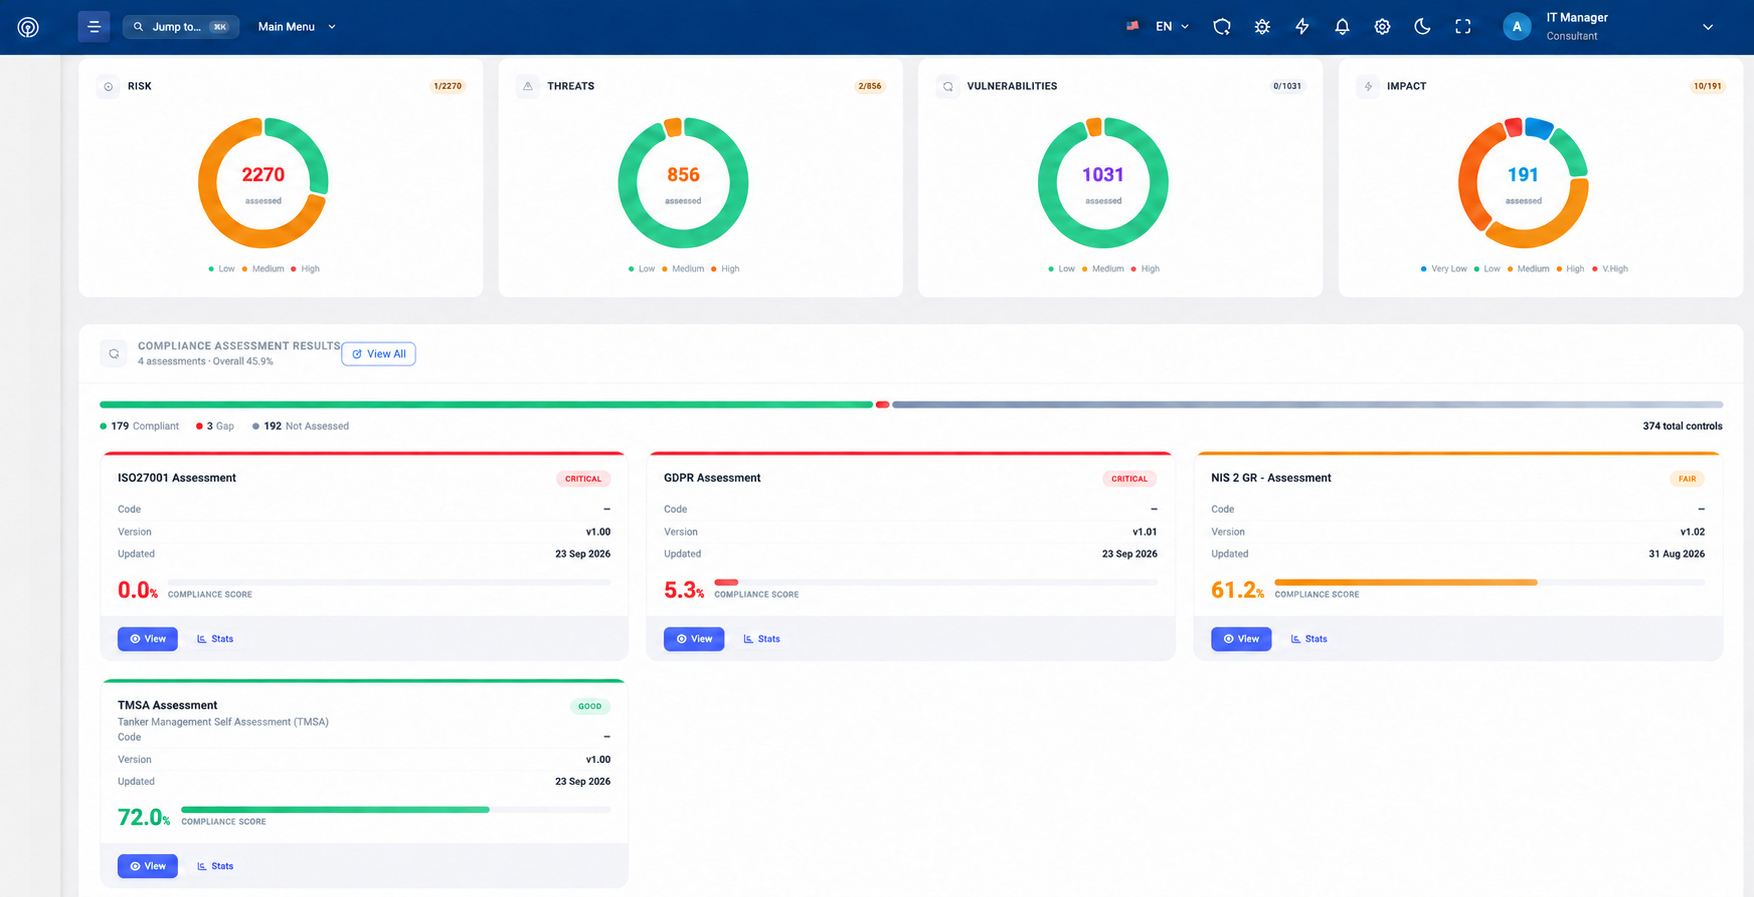Screen dimensions: 1754x897
Task: View the GDPR Assessment
Action: pyautogui.click(x=694, y=639)
